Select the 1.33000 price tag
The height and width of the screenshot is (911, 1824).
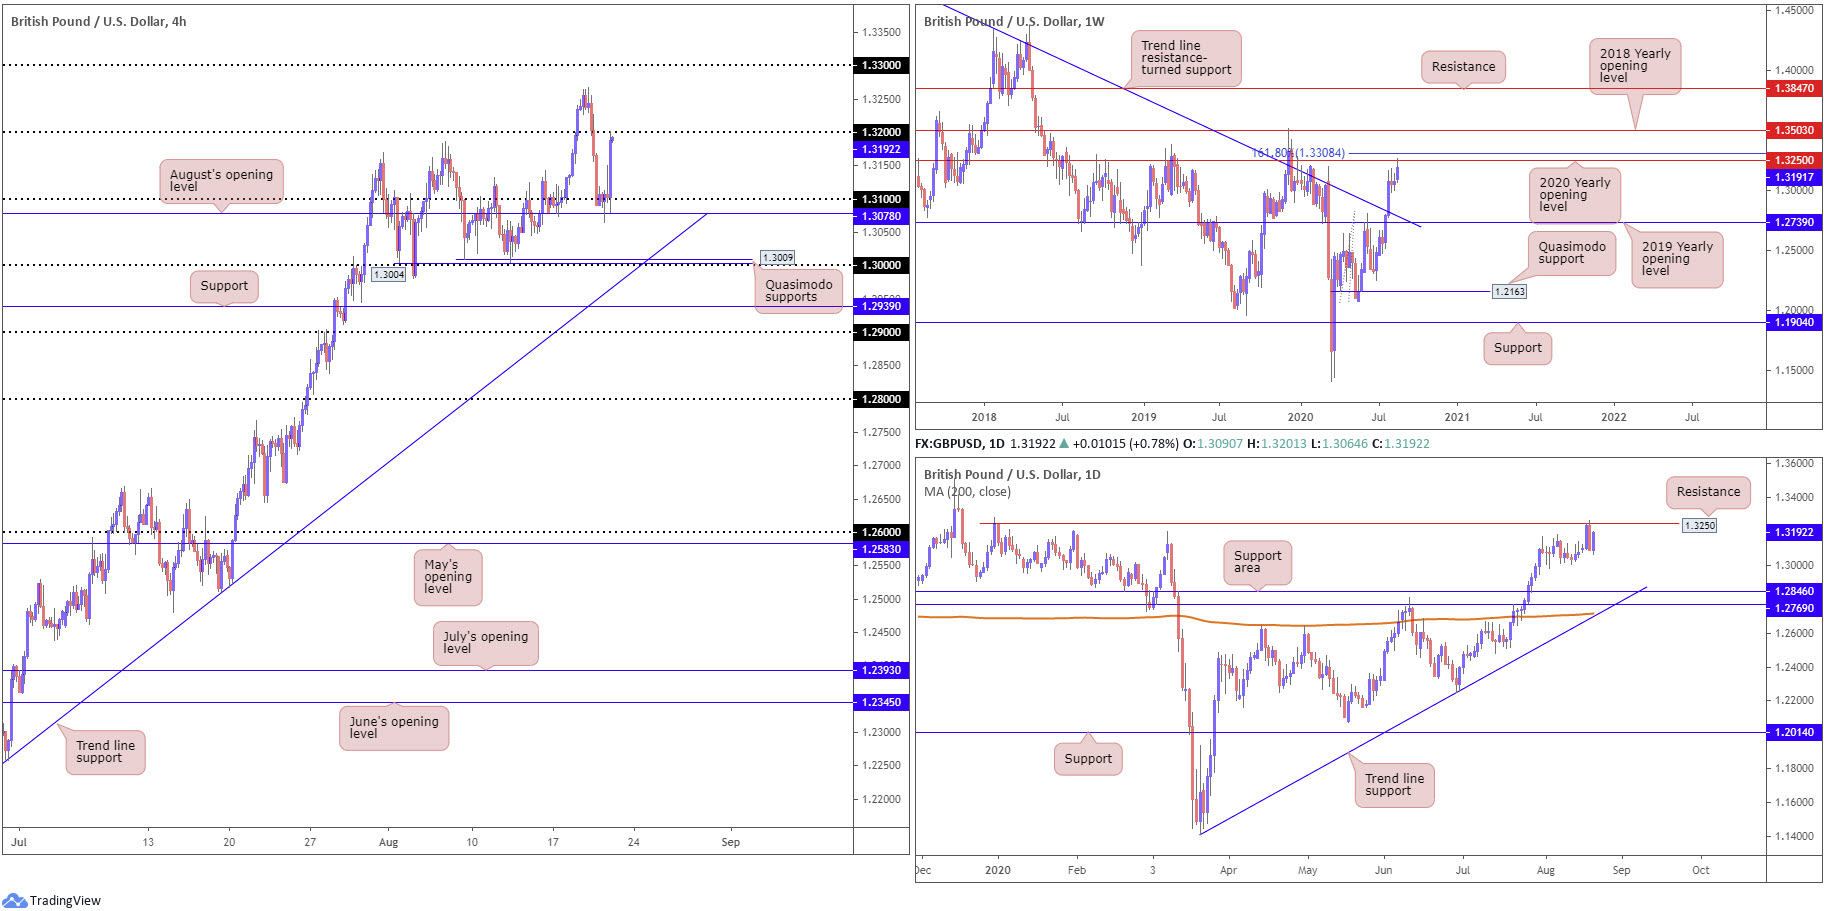point(881,65)
